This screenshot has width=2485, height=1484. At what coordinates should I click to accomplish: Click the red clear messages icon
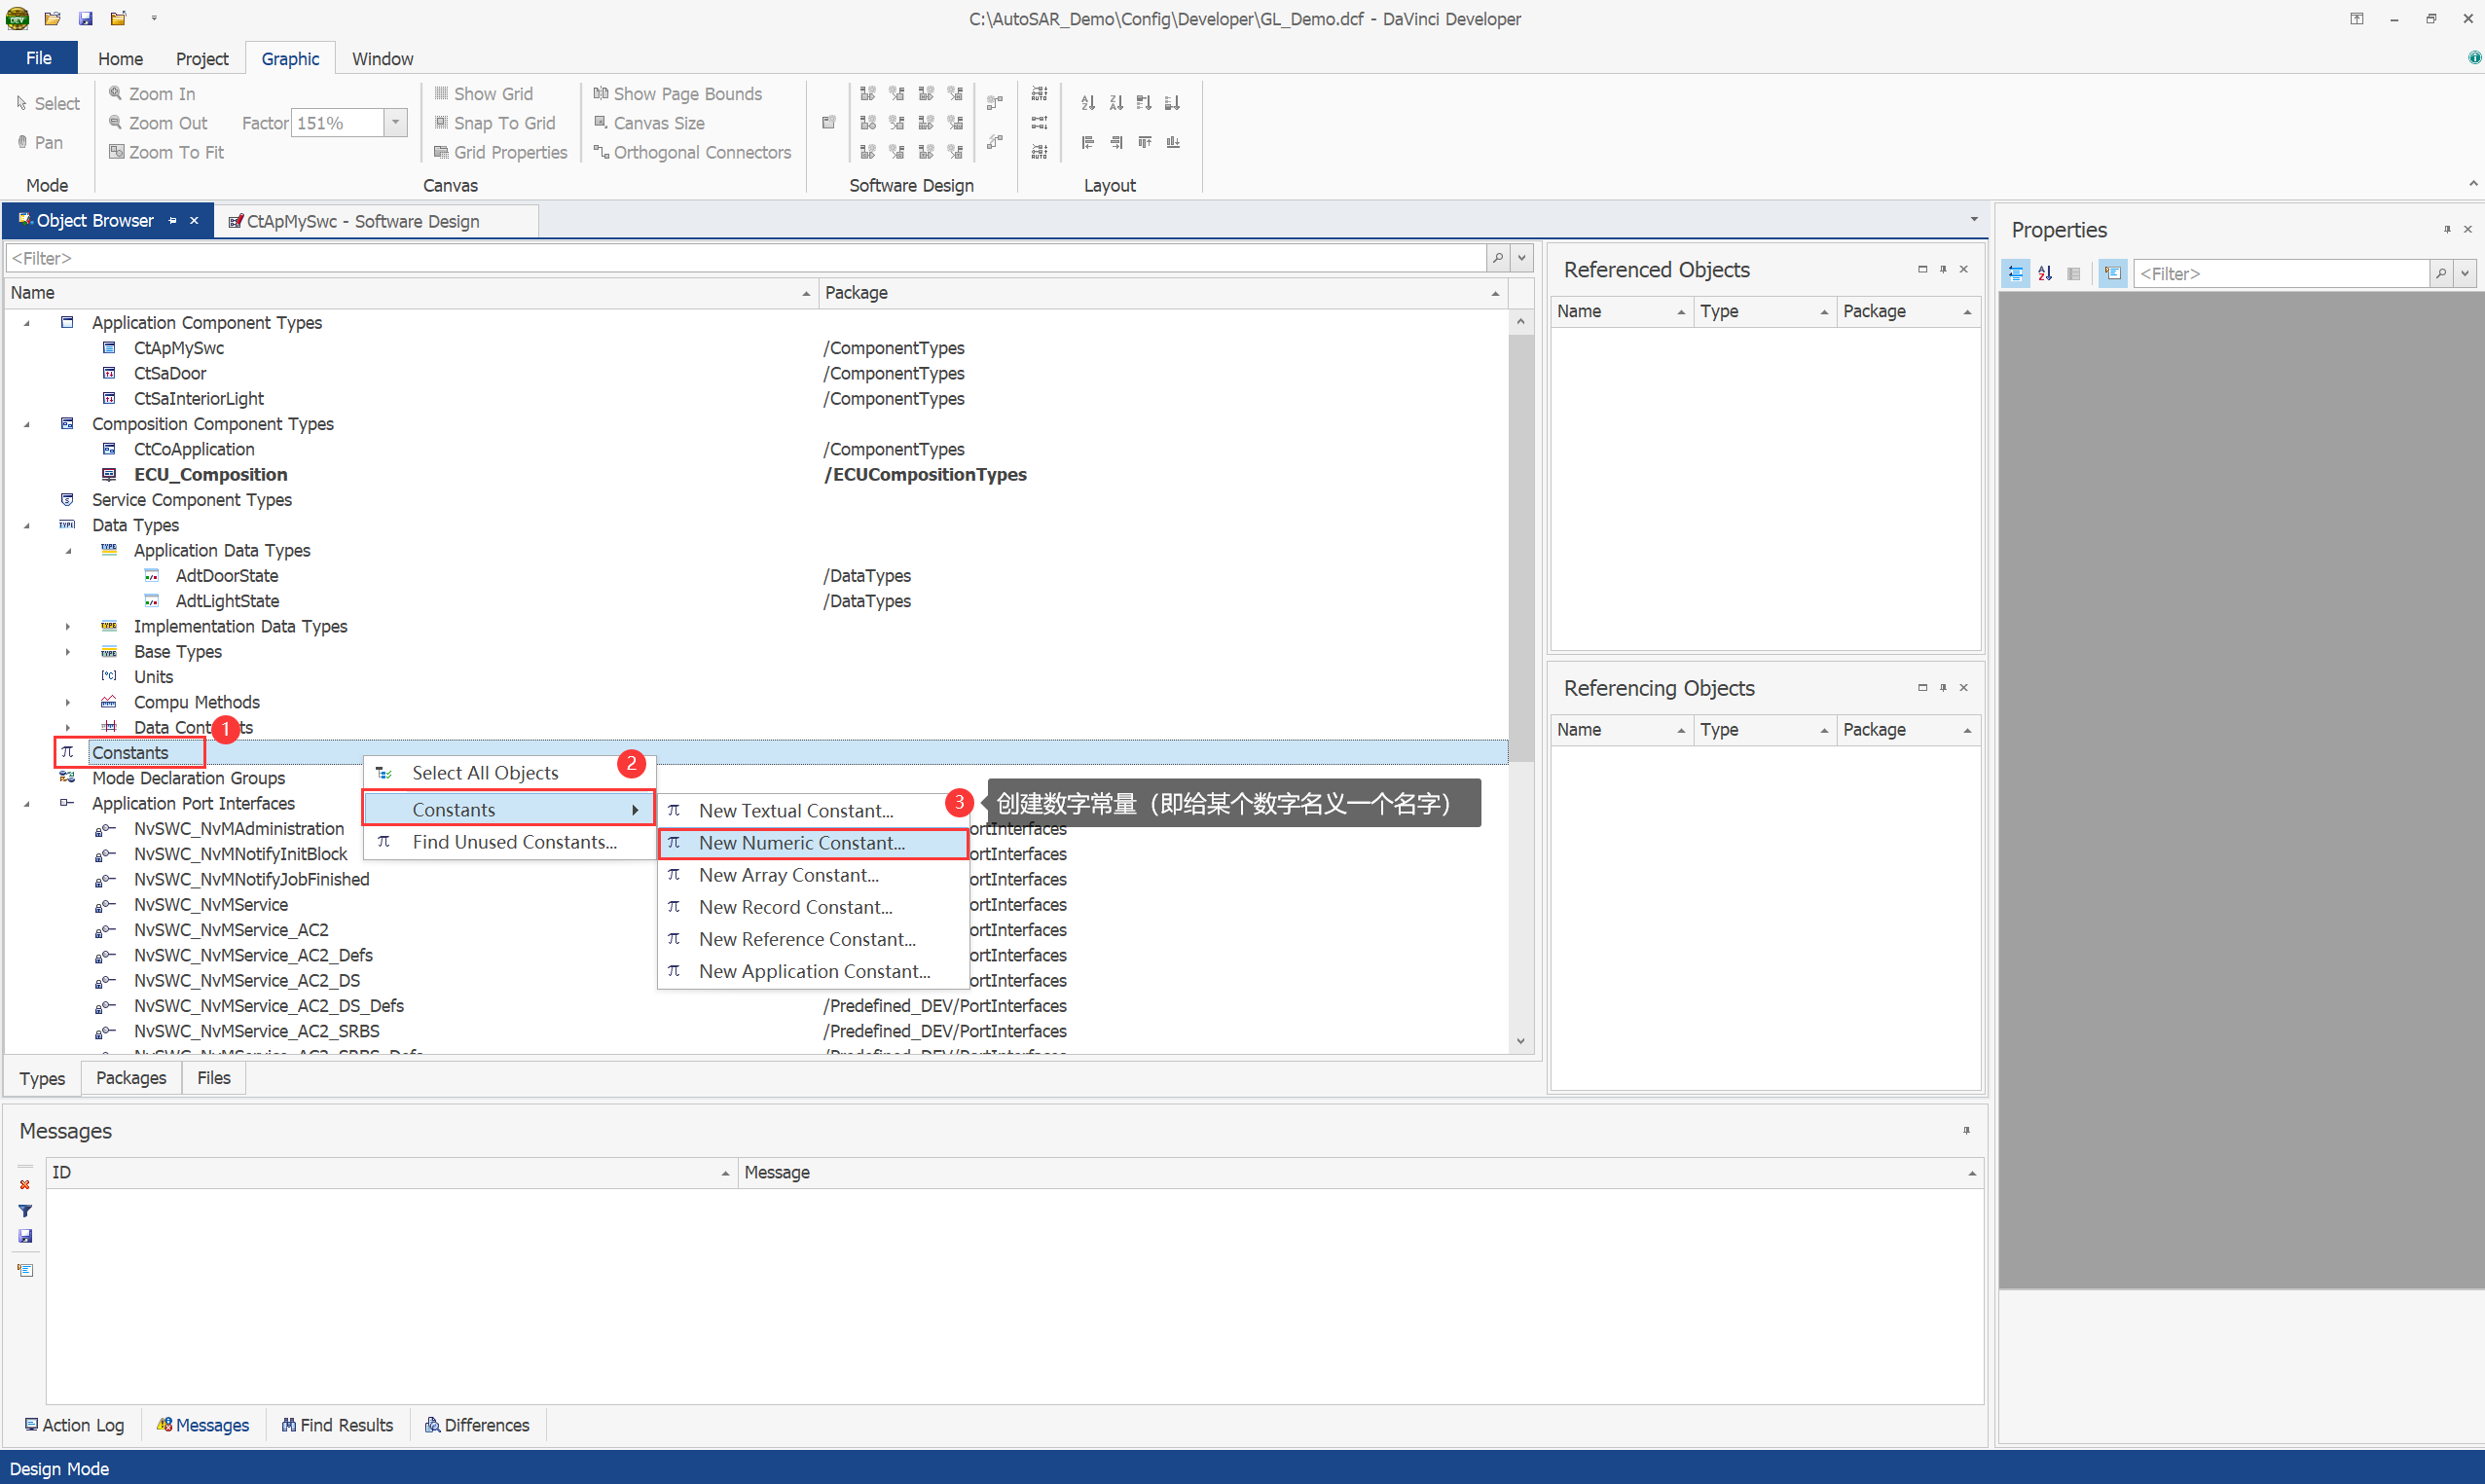(25, 1185)
